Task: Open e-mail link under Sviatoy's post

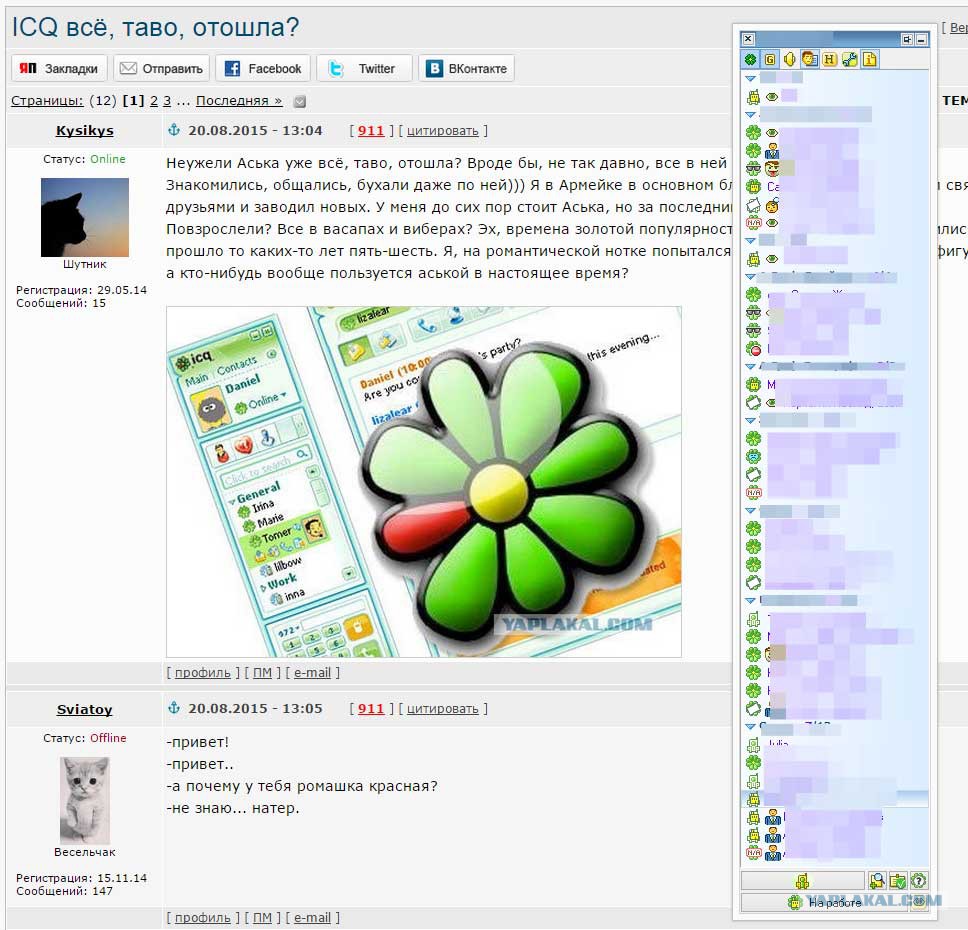Action: 312,918
